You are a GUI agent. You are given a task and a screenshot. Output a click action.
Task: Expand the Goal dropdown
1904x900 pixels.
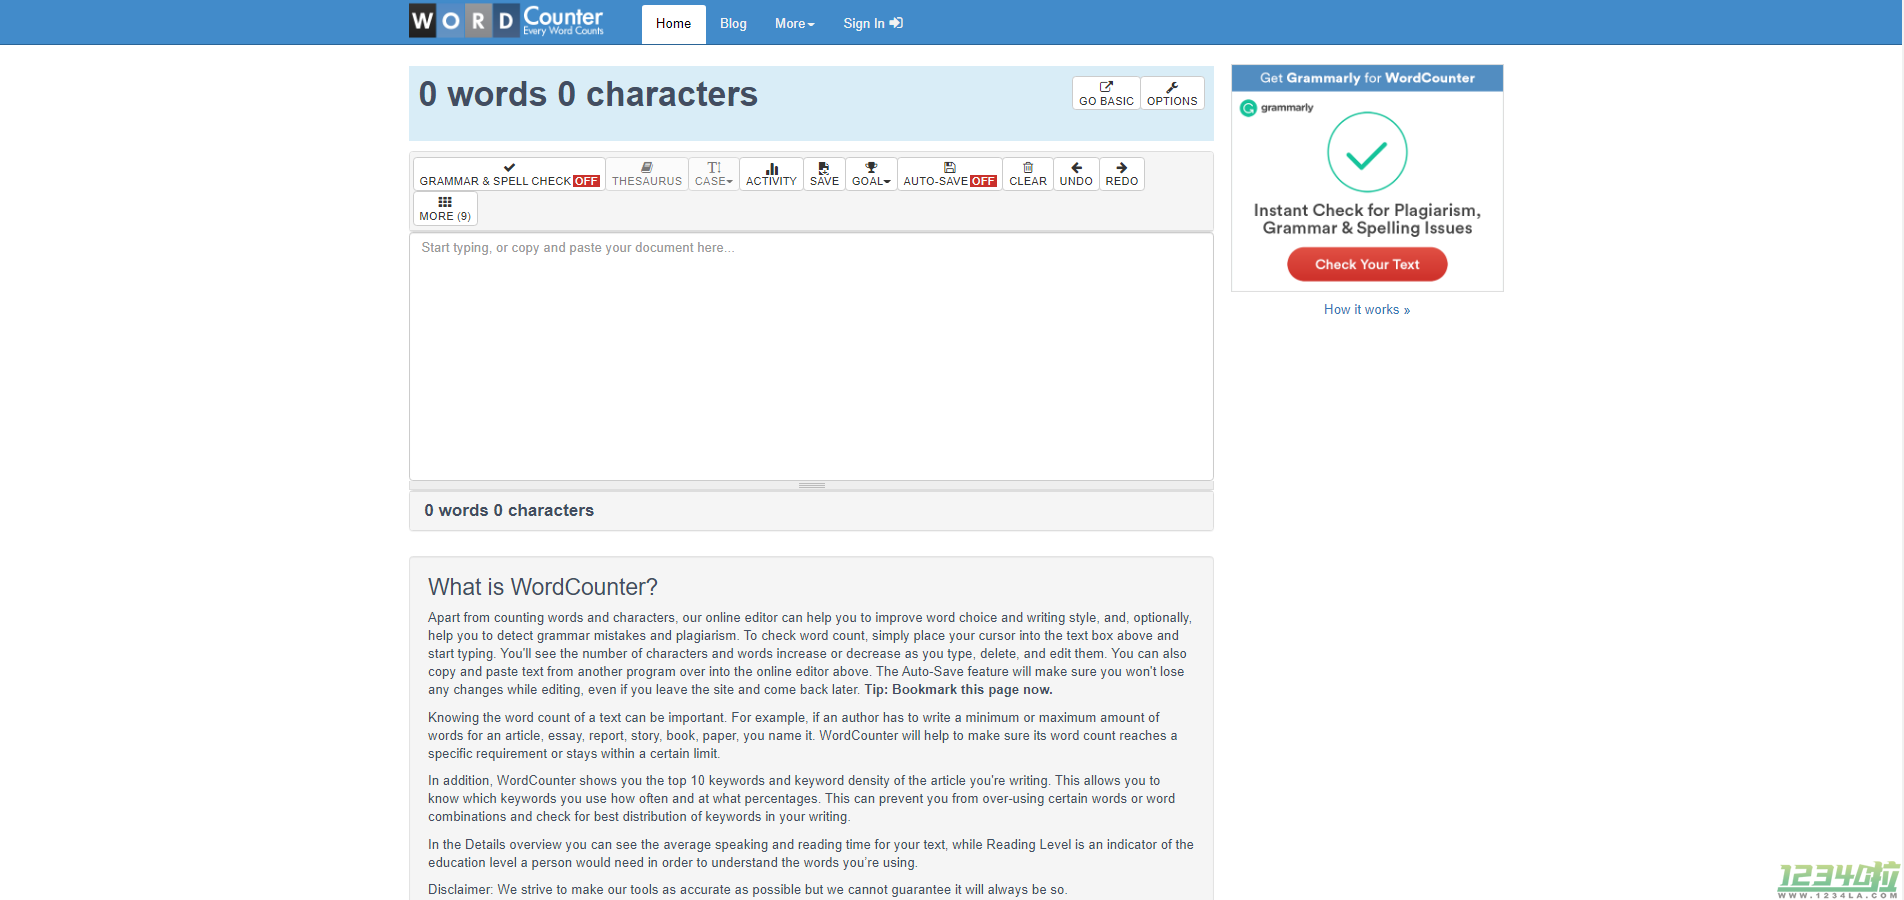[871, 174]
